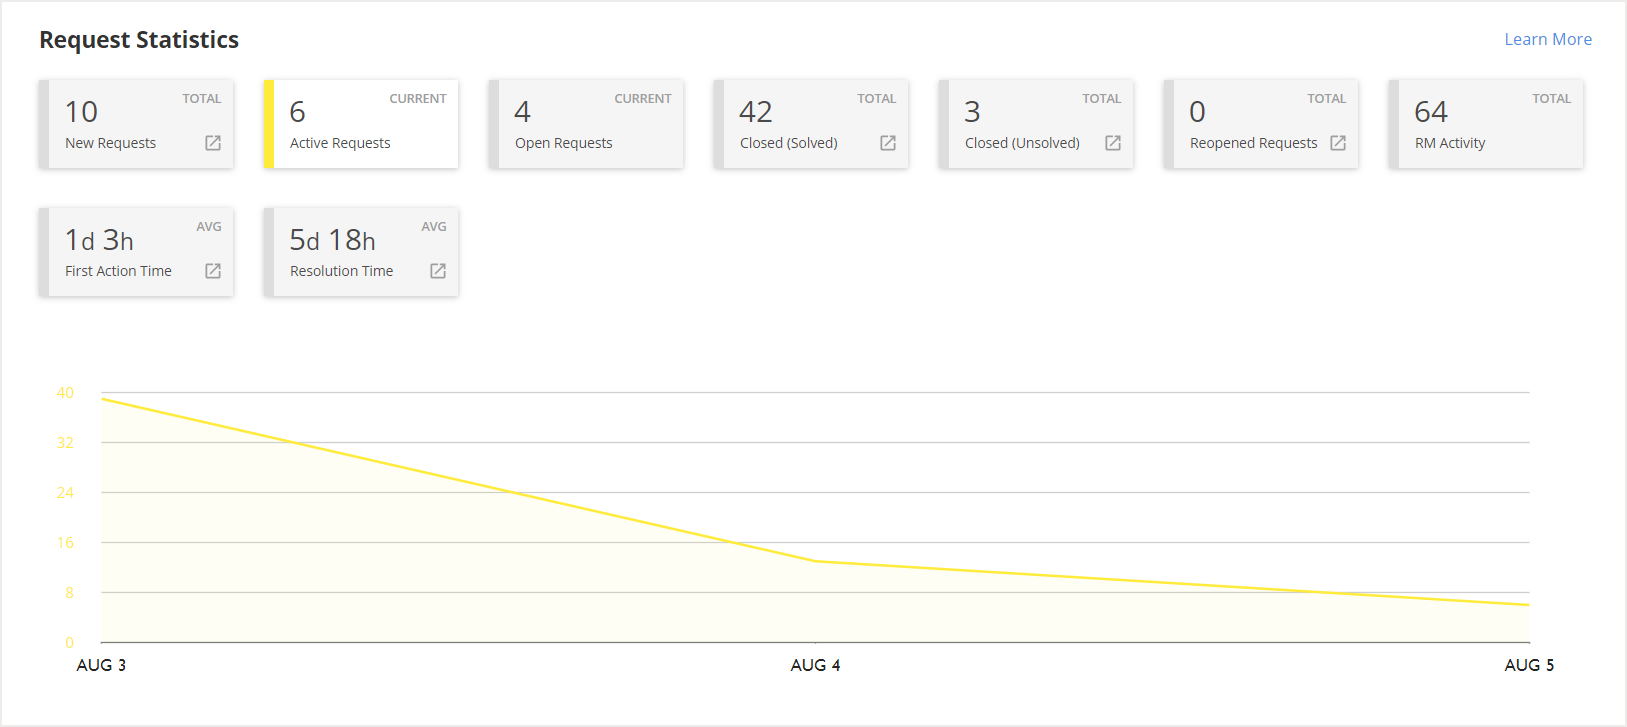This screenshot has height=727, width=1627.
Task: Open First Action Time details icon
Action: 212,271
